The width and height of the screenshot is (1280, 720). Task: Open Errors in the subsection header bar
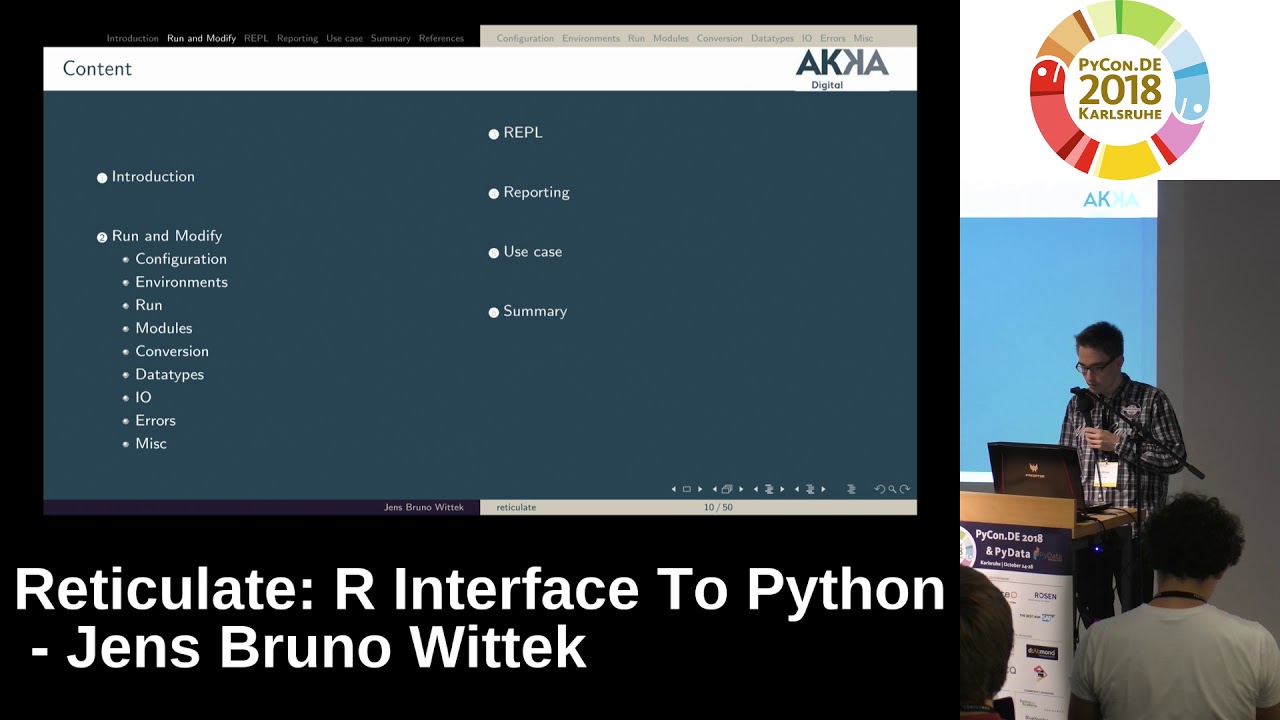(x=833, y=38)
